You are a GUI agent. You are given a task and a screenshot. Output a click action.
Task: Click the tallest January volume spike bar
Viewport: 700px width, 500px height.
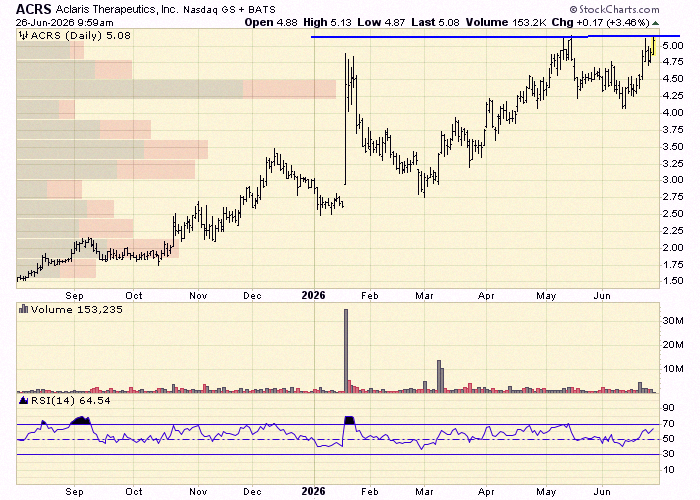pos(346,351)
